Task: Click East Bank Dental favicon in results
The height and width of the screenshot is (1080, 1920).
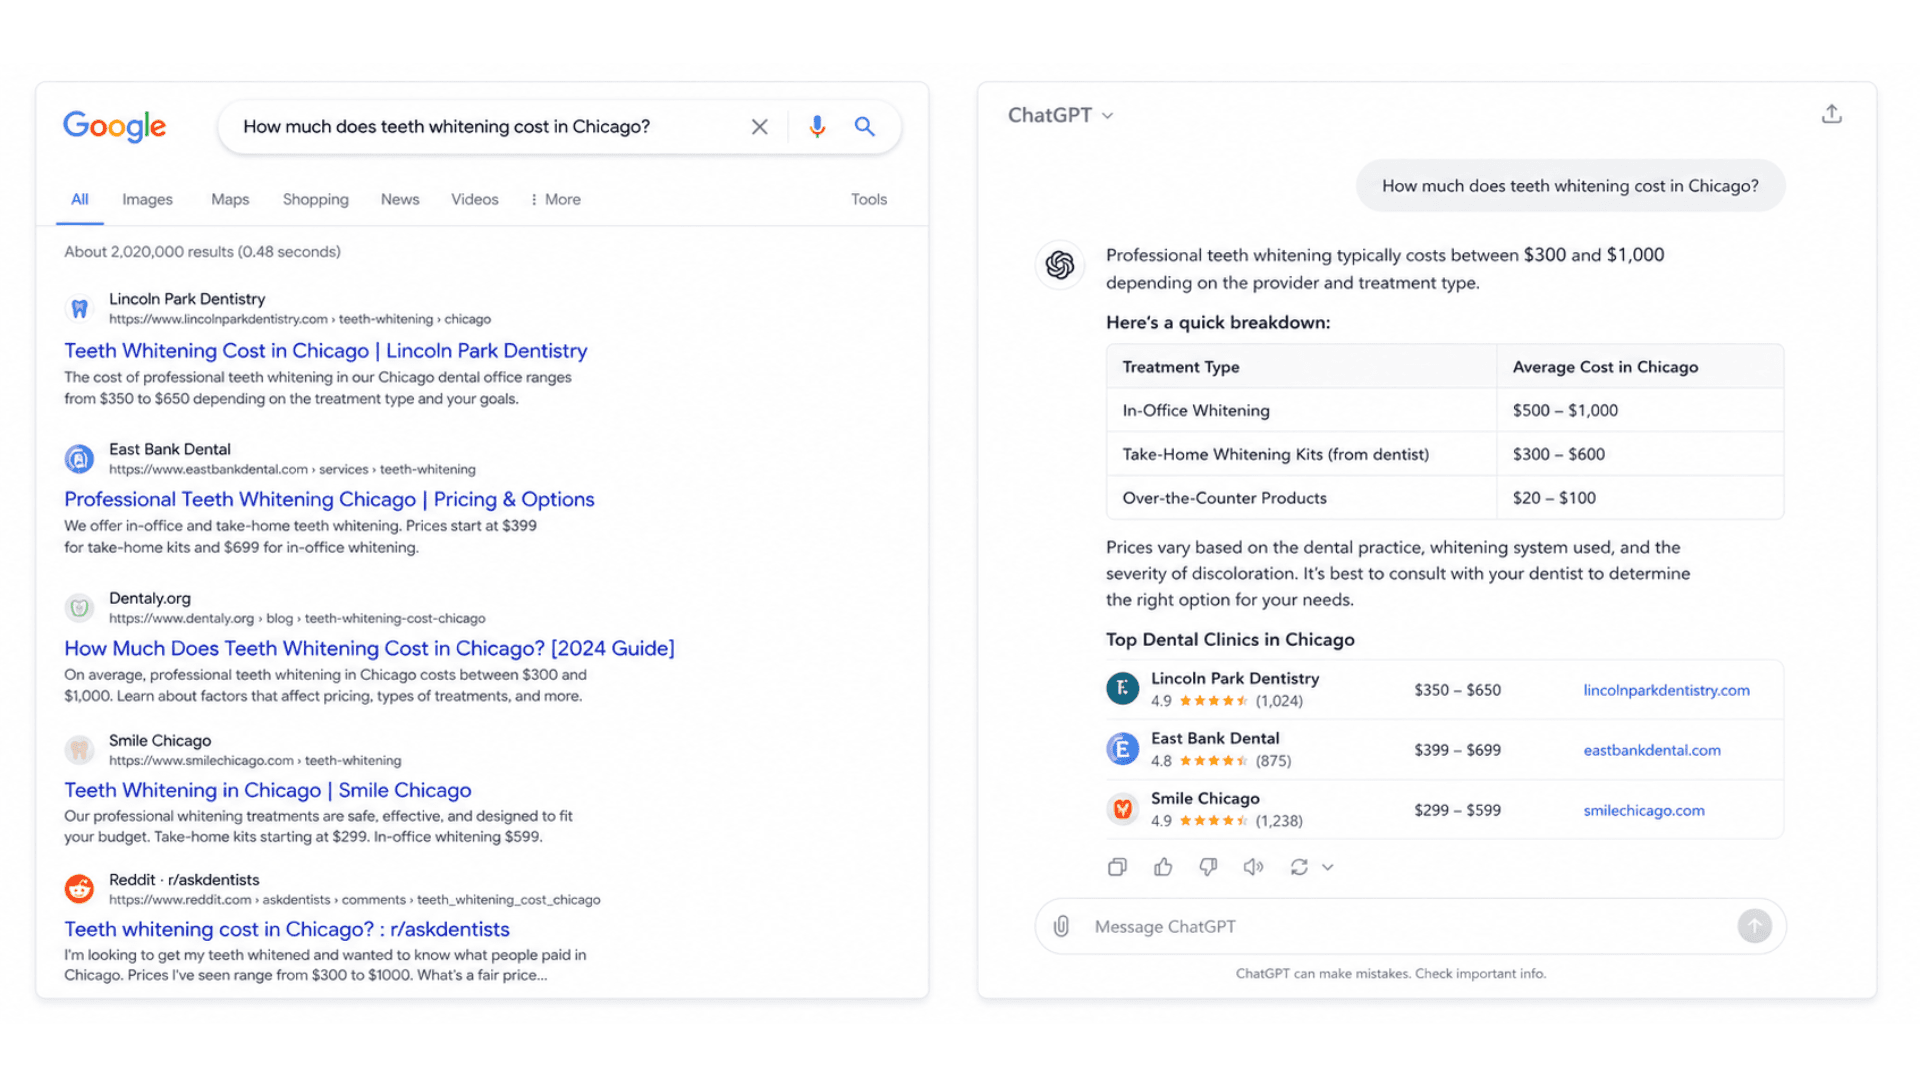Action: pyautogui.click(x=80, y=458)
